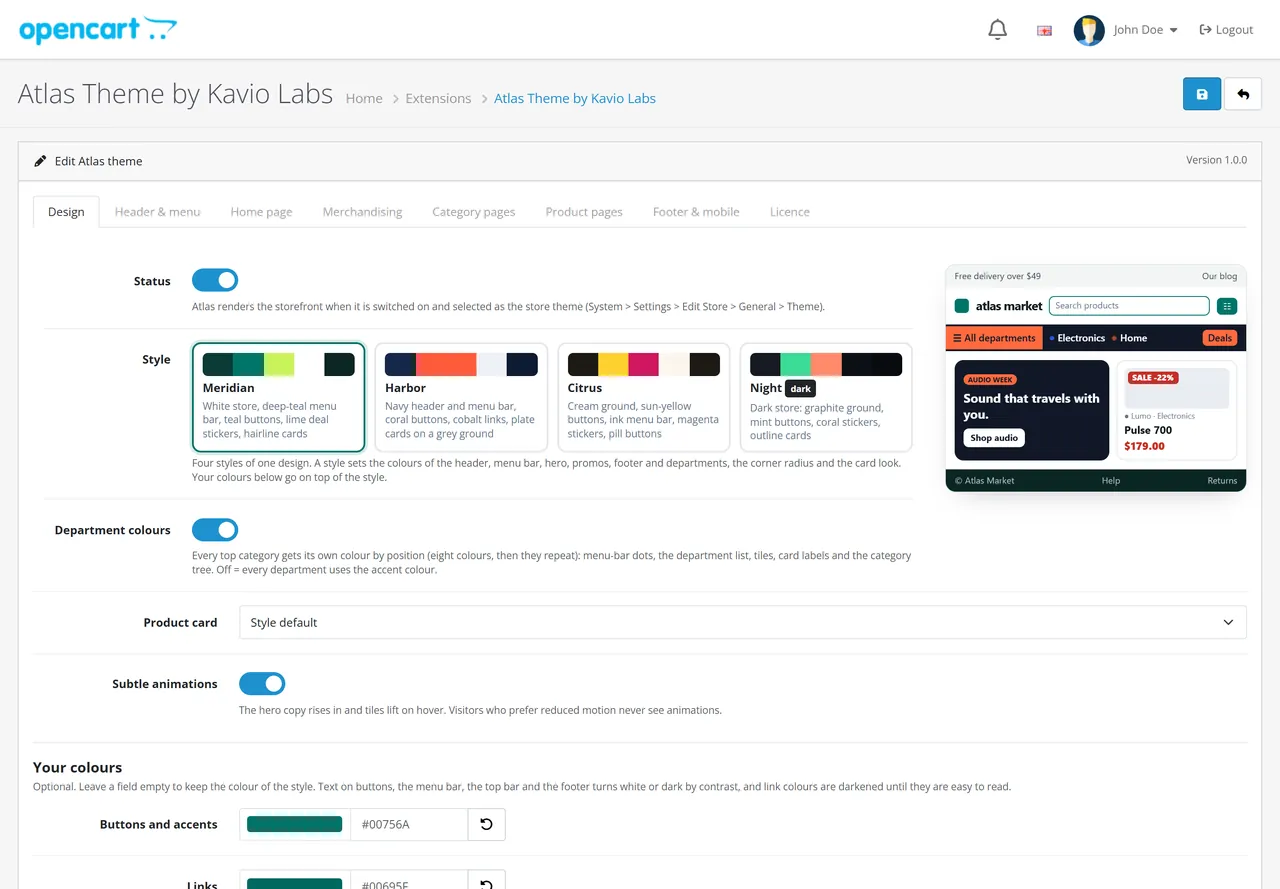
Task: Click the preview Search products field
Action: pos(1129,306)
